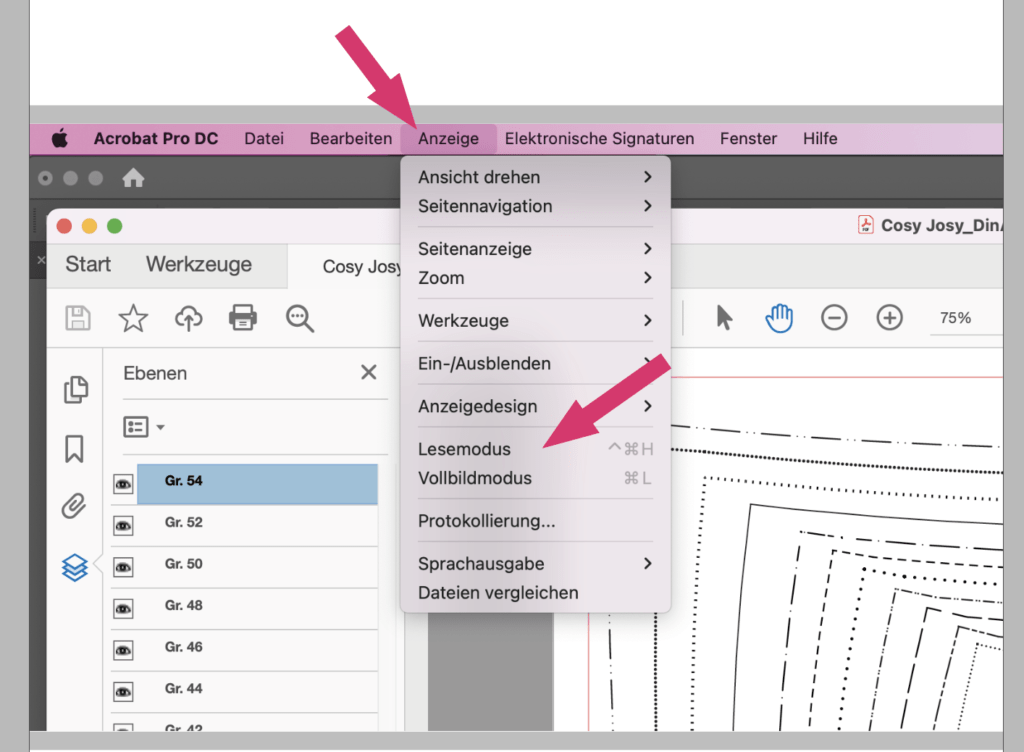Close the Ebenen panel
This screenshot has width=1024, height=752.
368,373
